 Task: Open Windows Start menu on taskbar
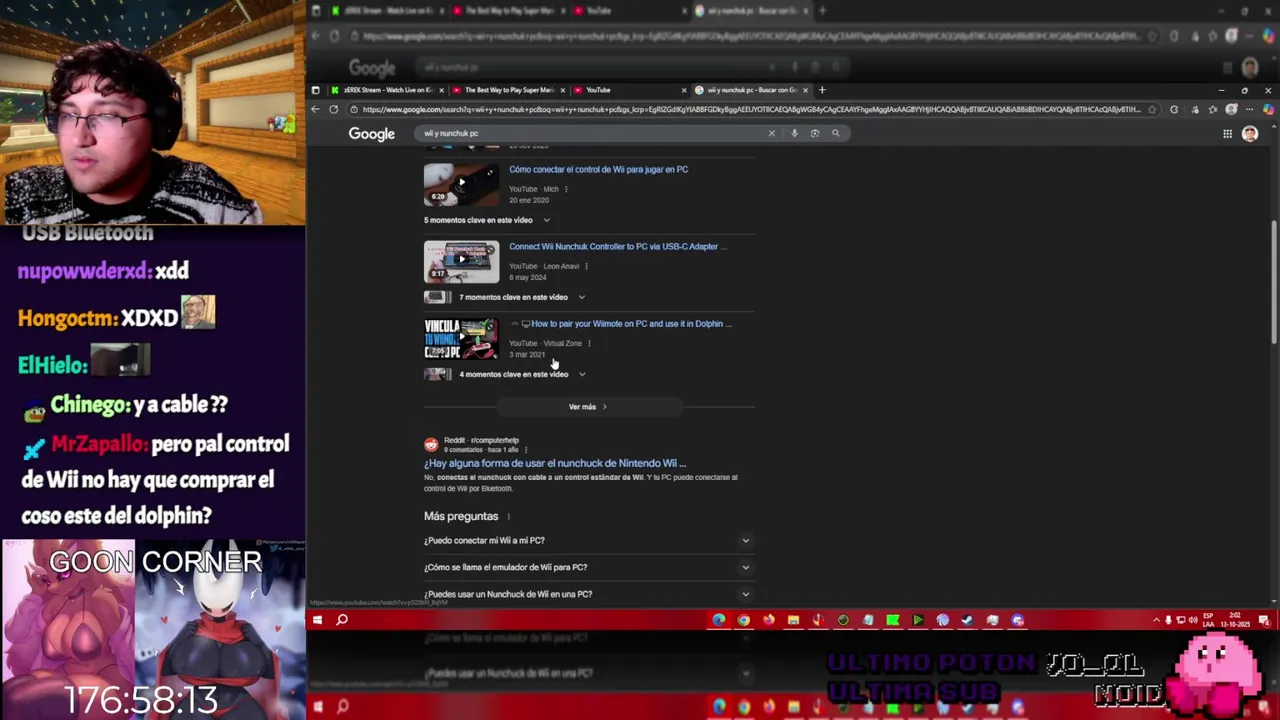317,620
